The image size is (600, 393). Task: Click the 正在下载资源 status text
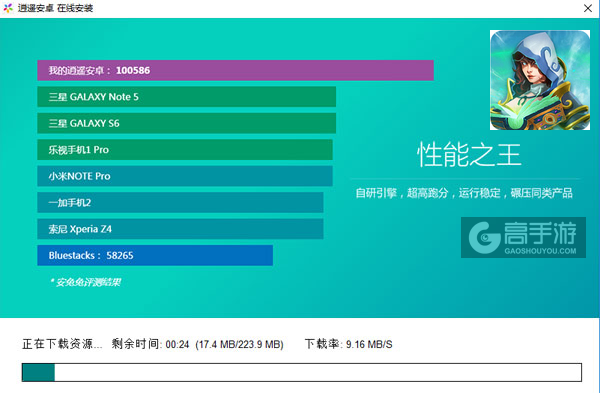pos(62,344)
